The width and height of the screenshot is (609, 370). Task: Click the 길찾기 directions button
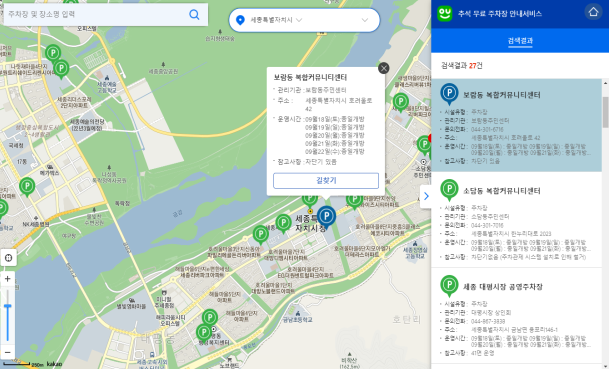coord(326,181)
